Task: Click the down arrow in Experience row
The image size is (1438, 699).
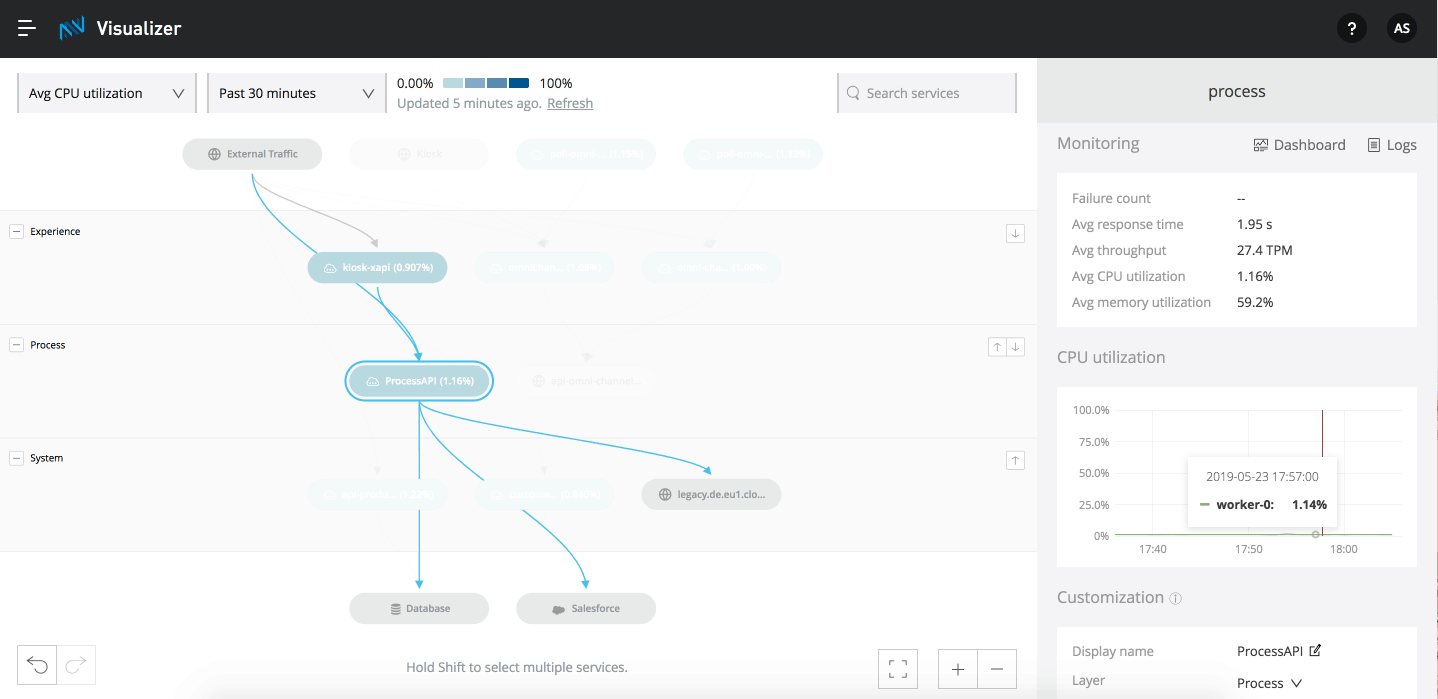Action: pyautogui.click(x=1015, y=232)
